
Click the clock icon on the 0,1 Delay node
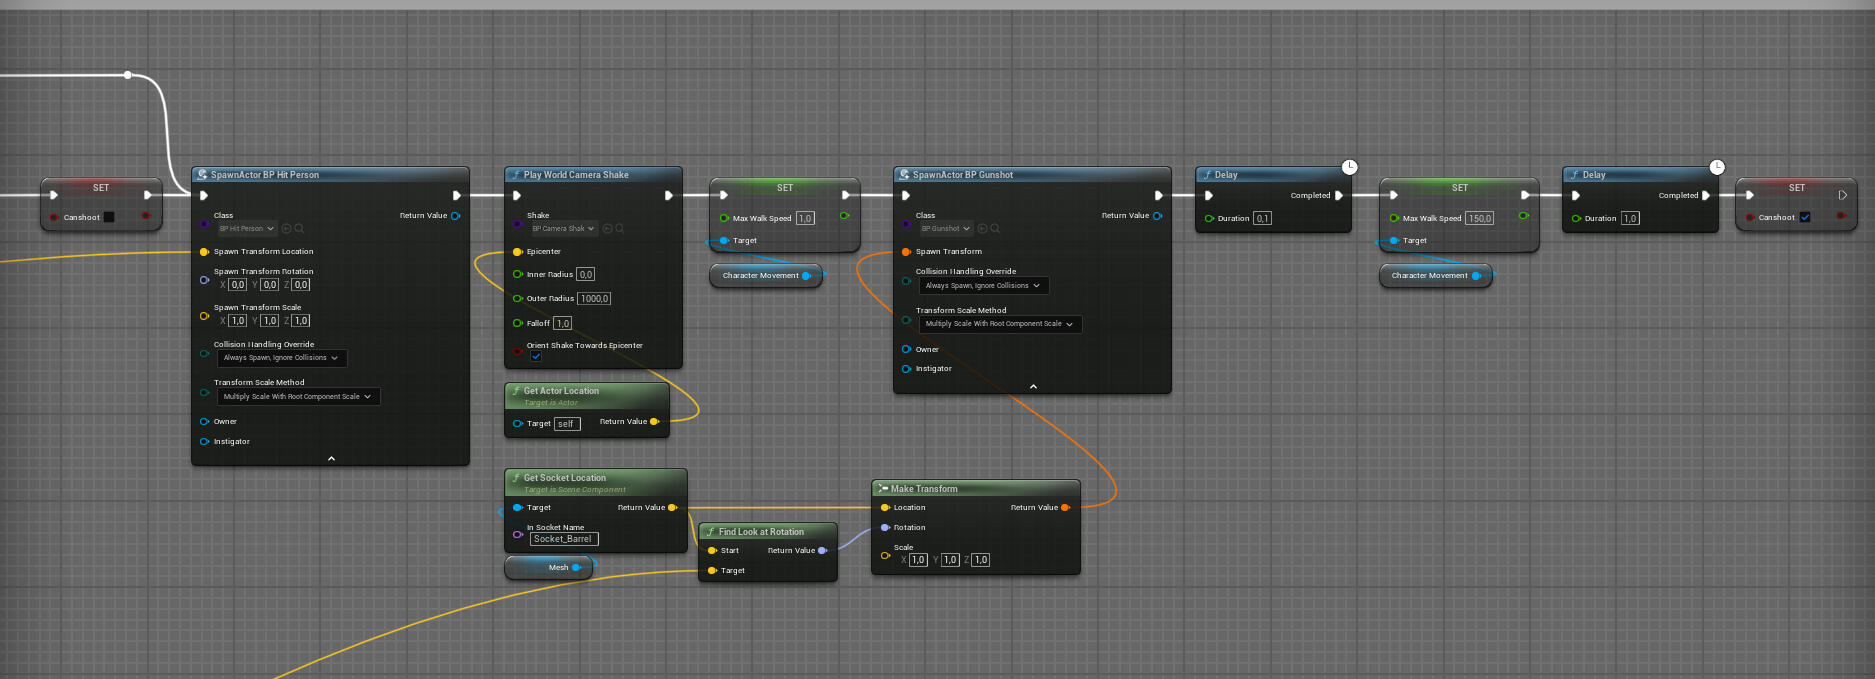pos(1349,167)
